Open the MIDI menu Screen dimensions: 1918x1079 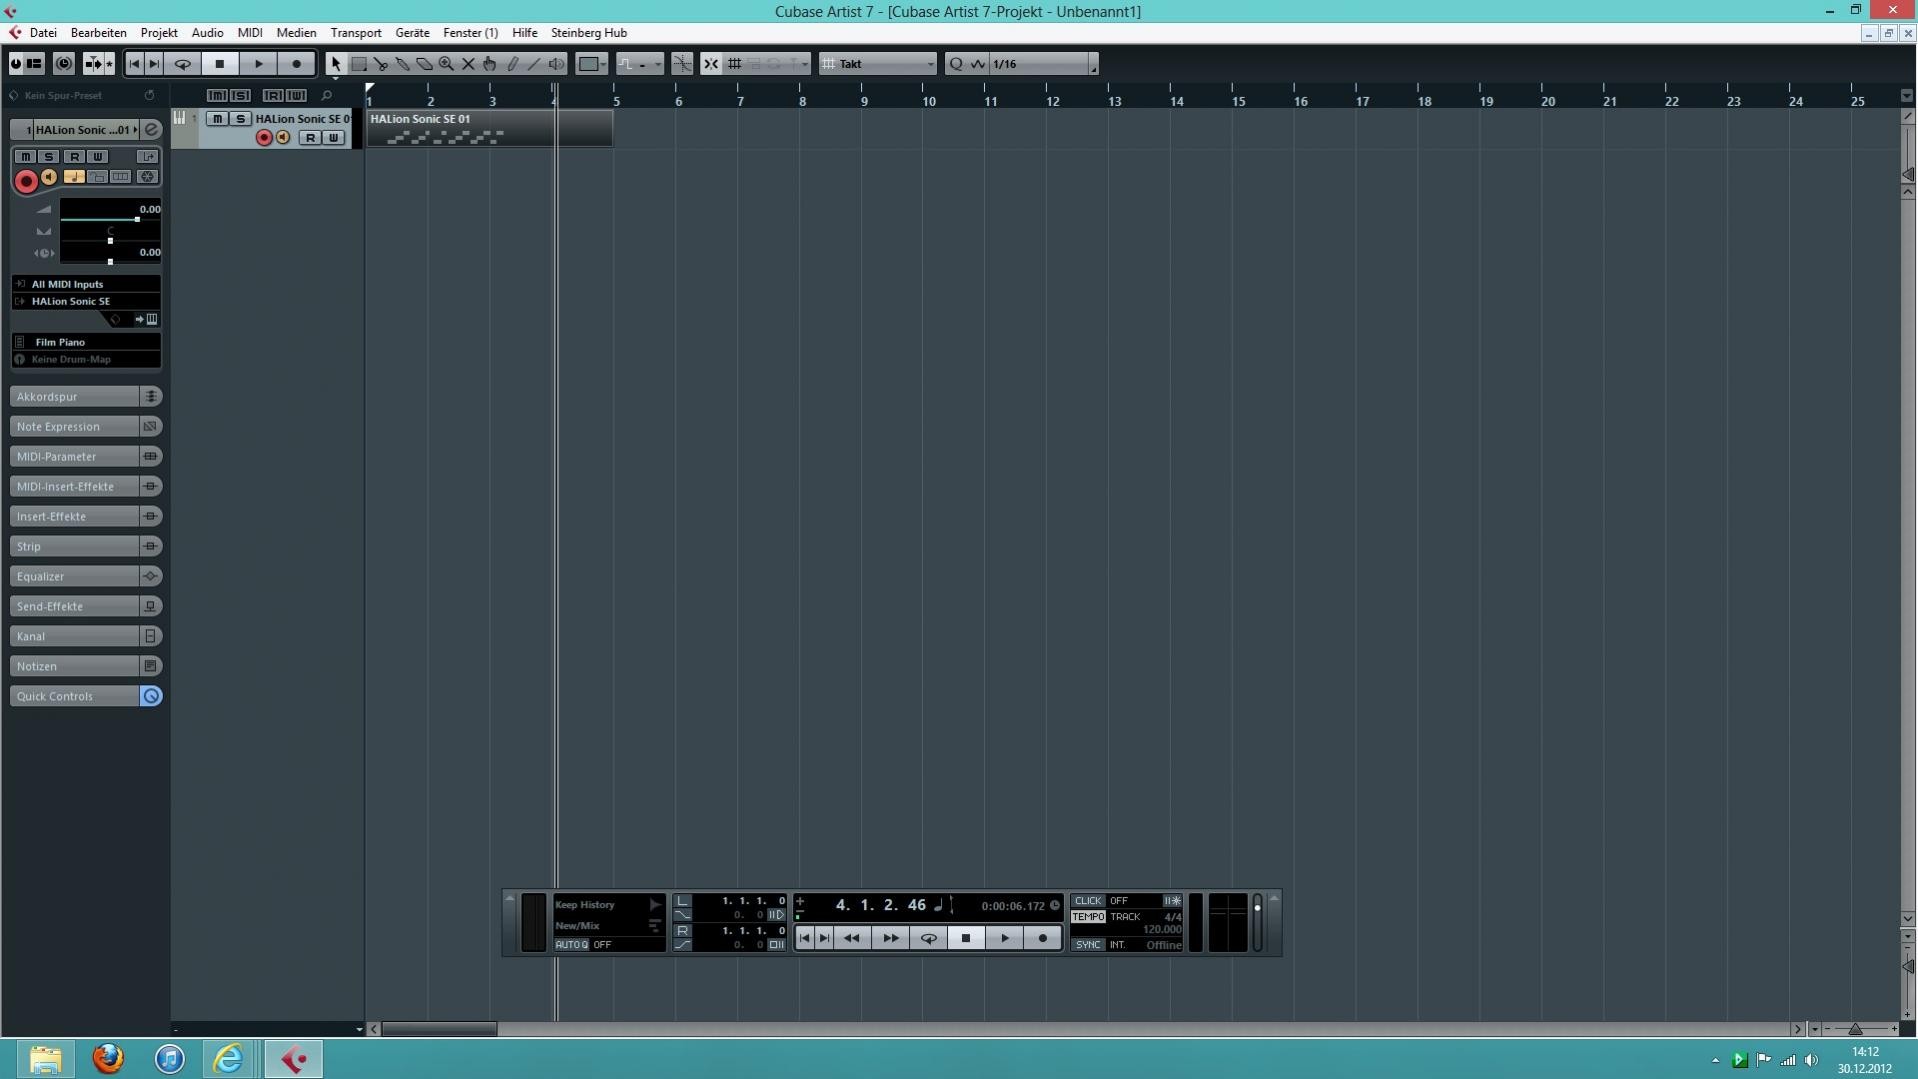(250, 33)
